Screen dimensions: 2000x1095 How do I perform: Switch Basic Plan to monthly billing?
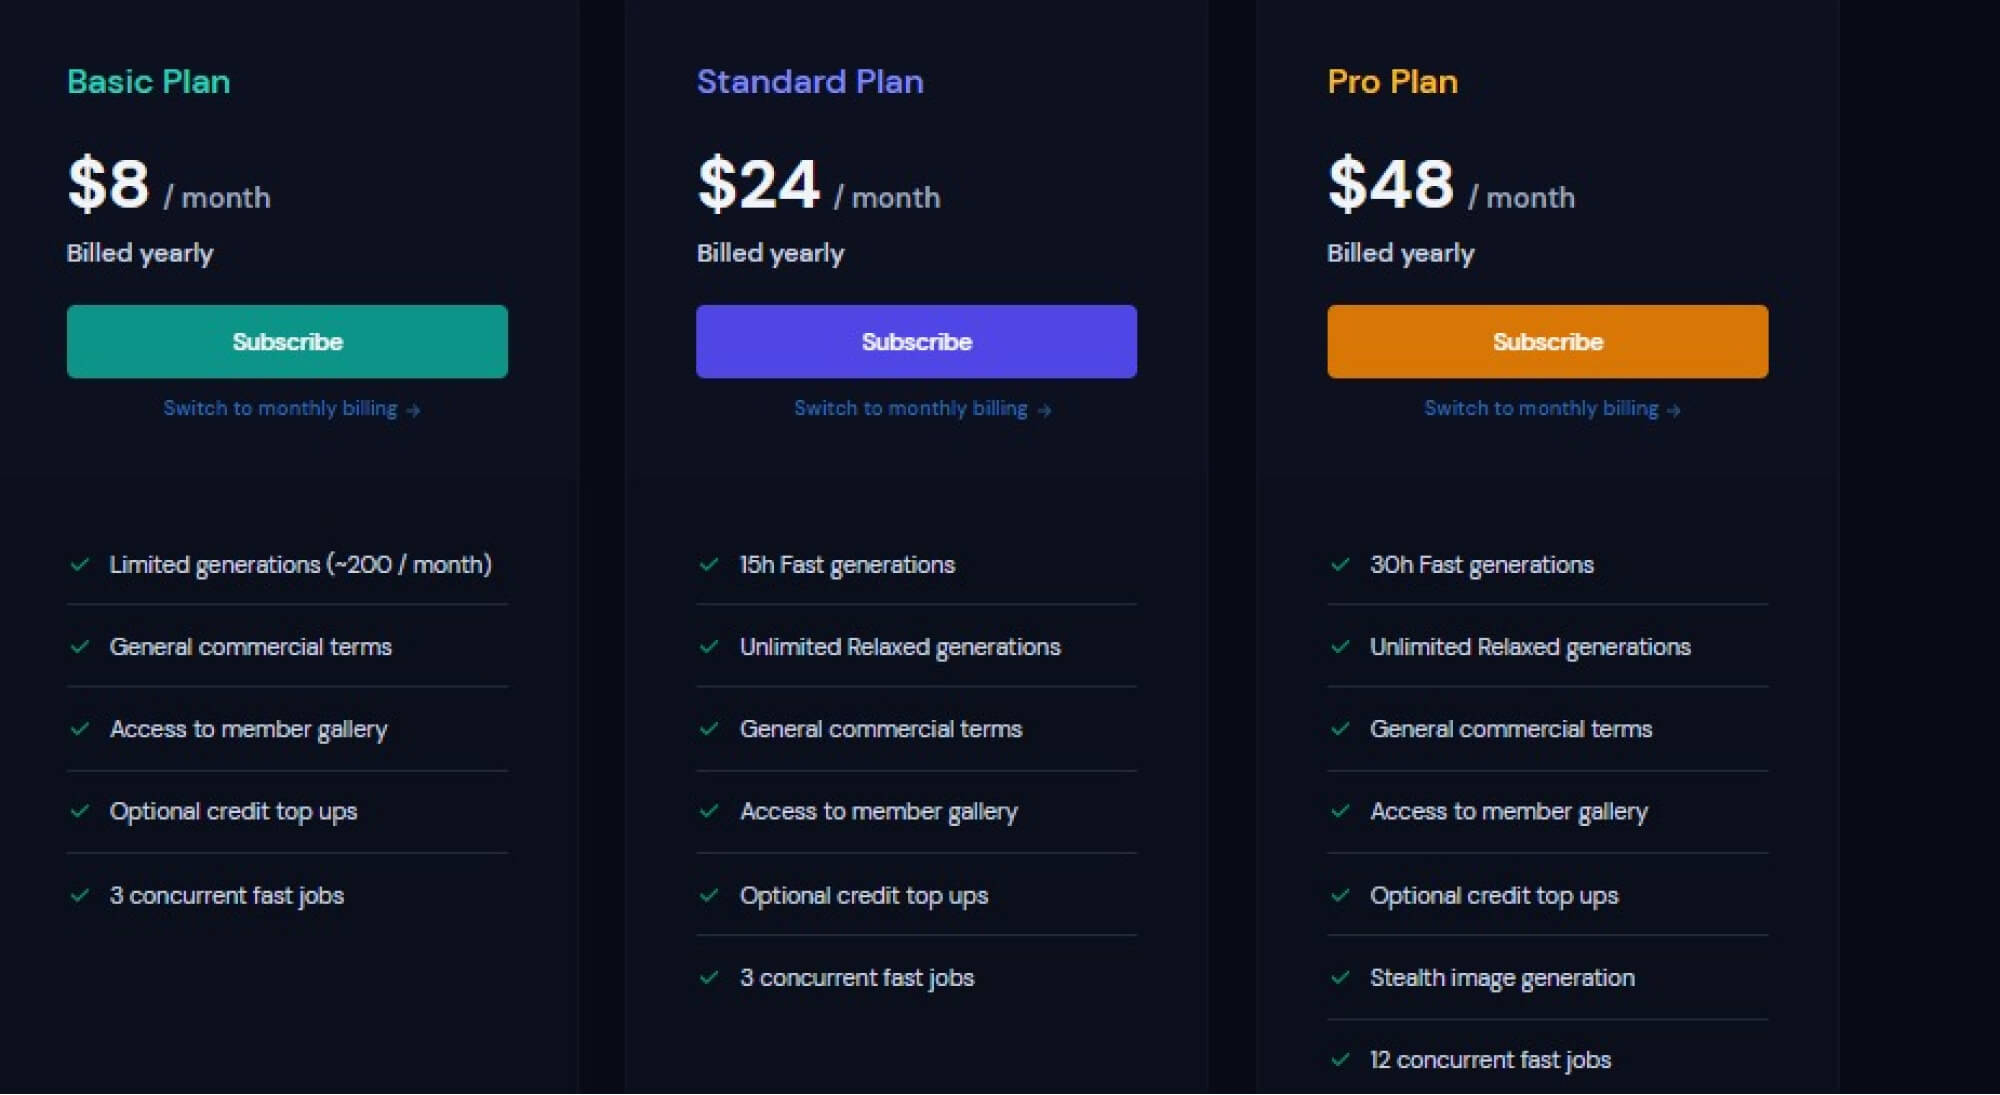[291, 409]
